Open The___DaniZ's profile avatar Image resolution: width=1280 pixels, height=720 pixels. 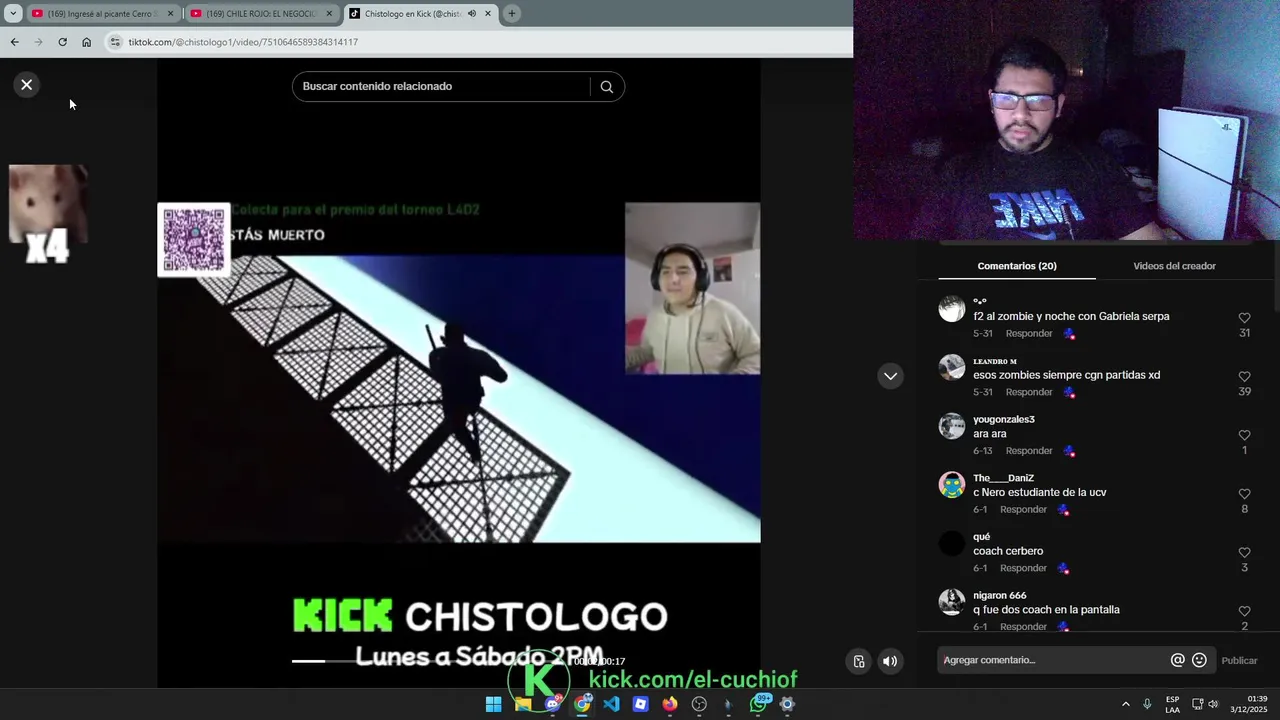pos(952,485)
